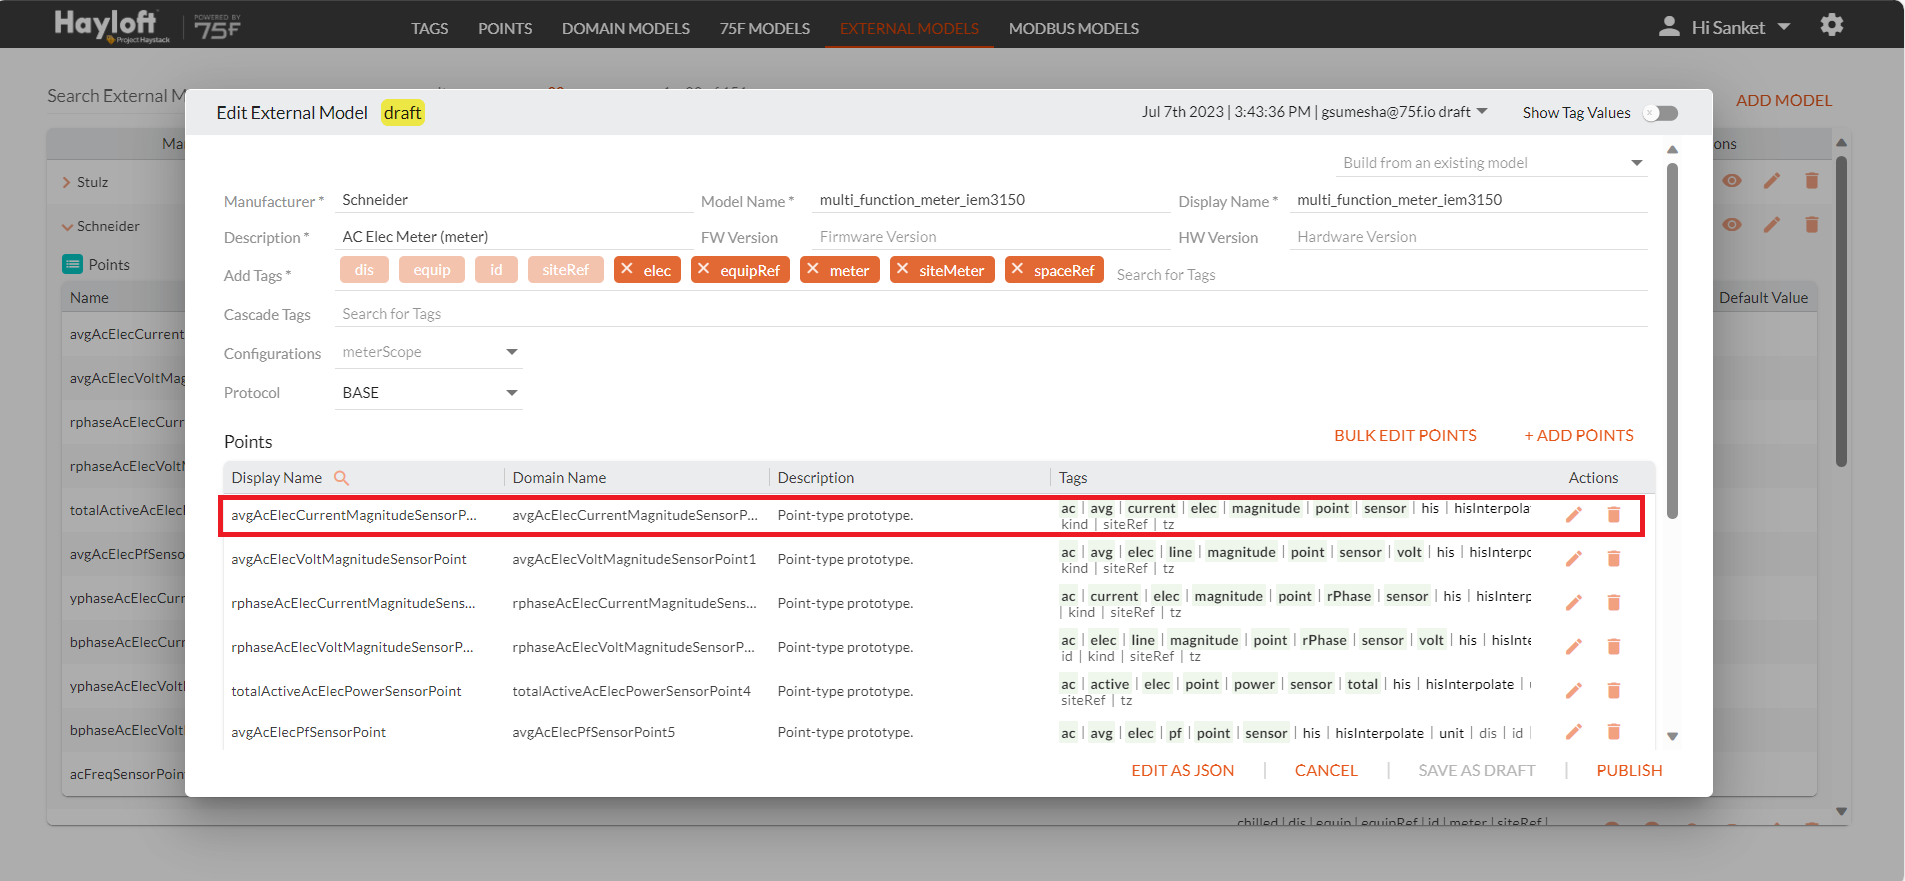
Task: Open the settings gear icon
Action: 1831,25
